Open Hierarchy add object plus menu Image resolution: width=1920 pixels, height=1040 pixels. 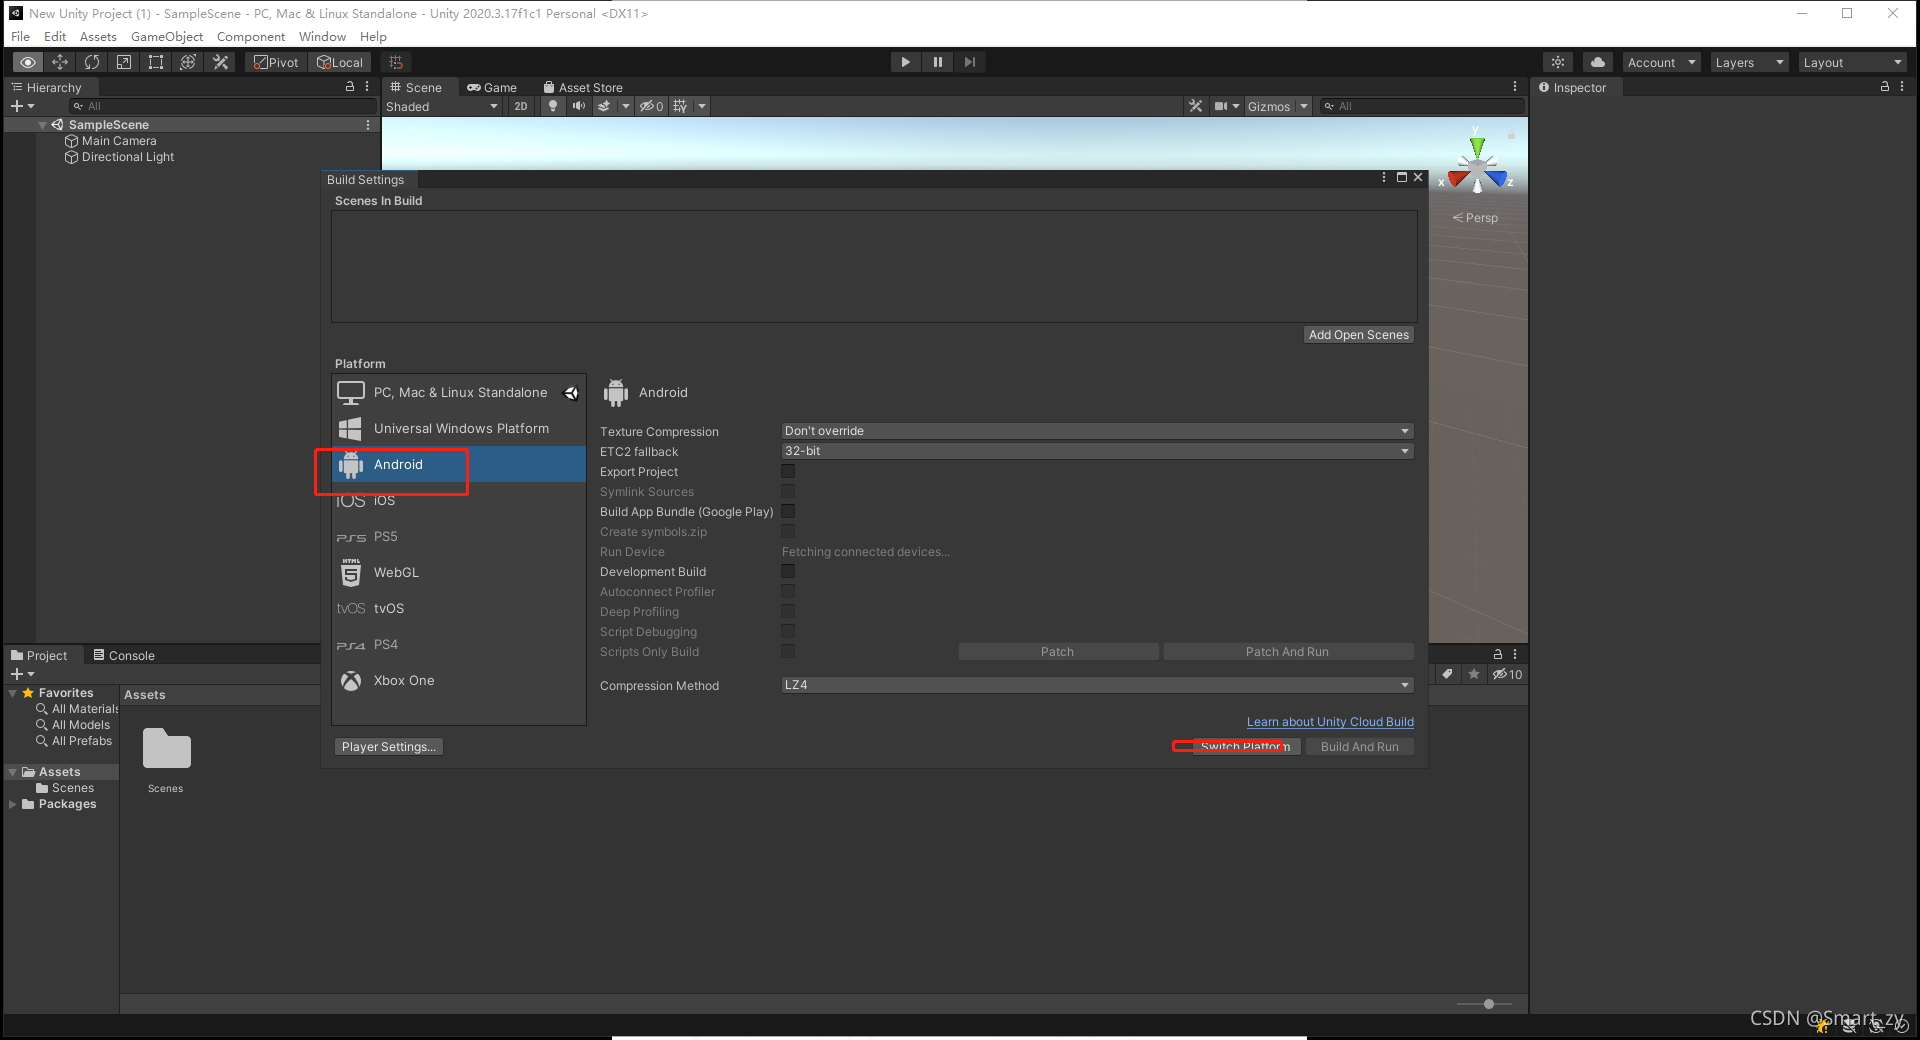[21, 106]
